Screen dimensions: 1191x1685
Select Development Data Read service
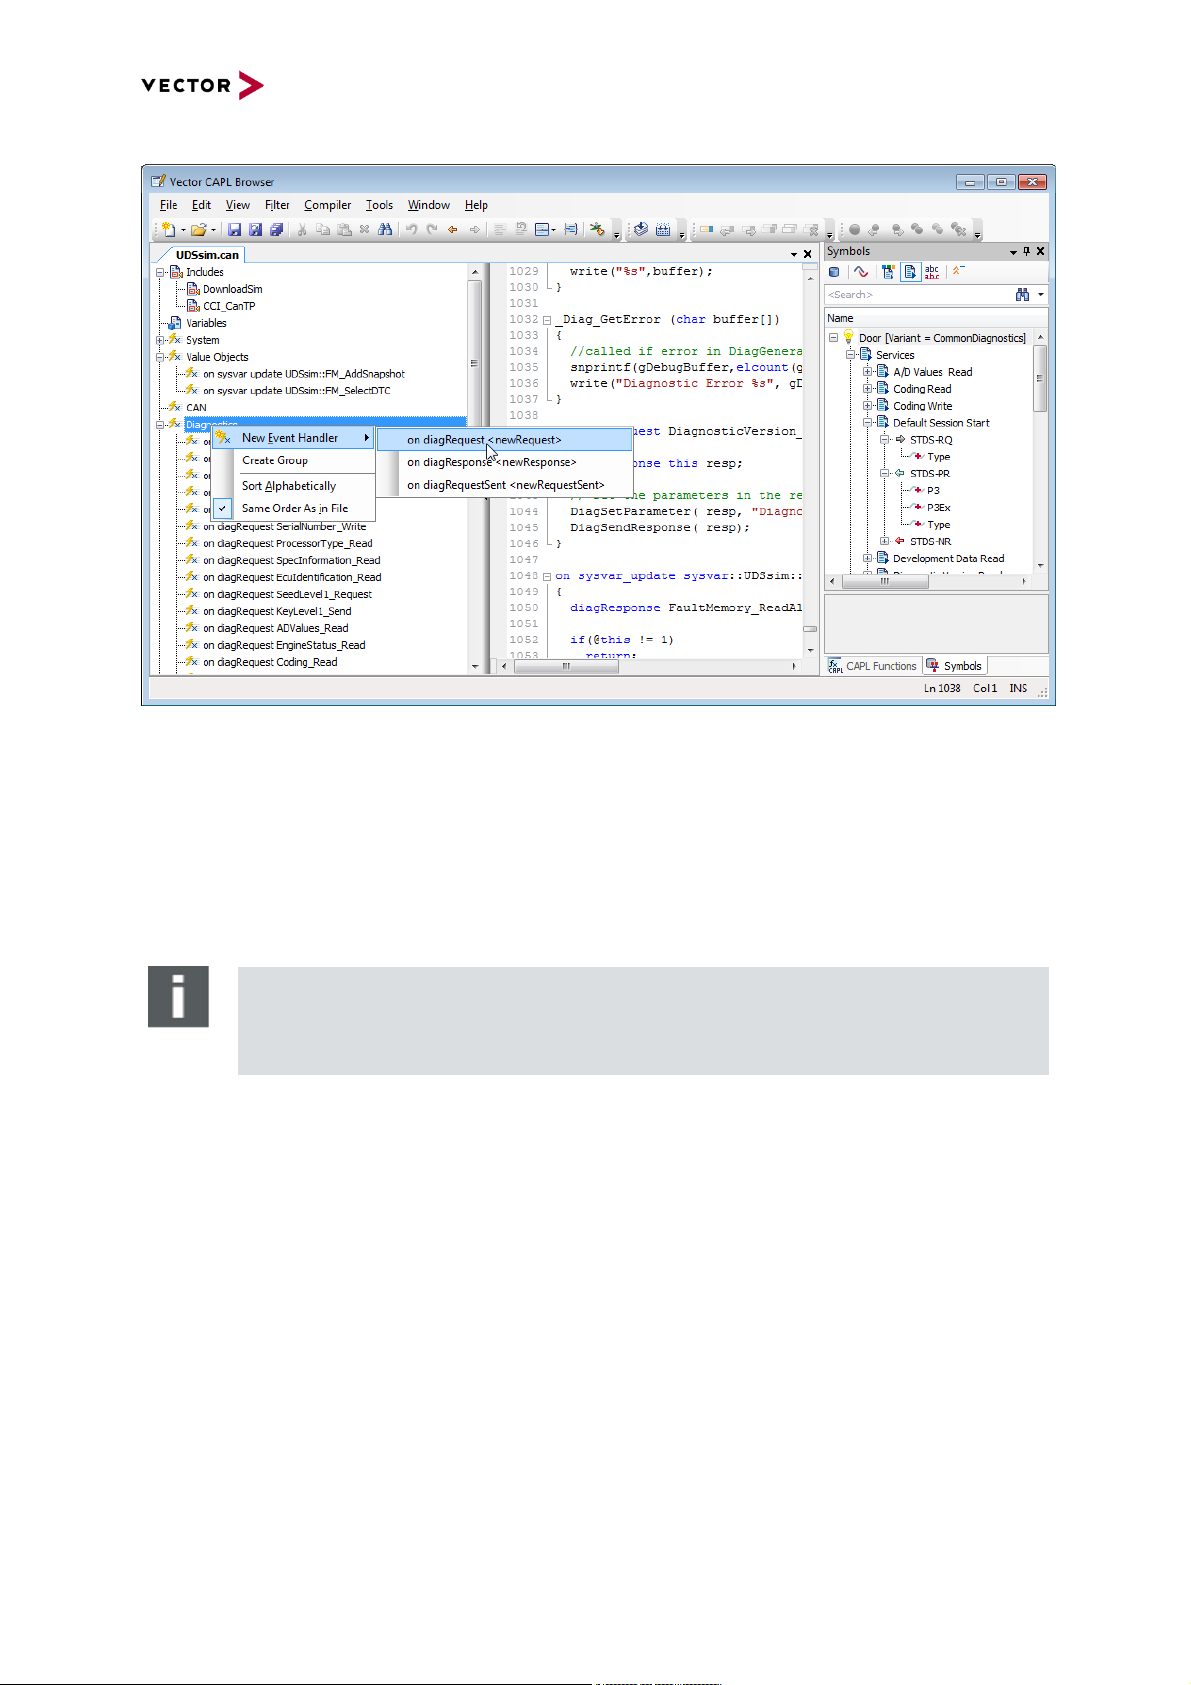[x=948, y=559]
